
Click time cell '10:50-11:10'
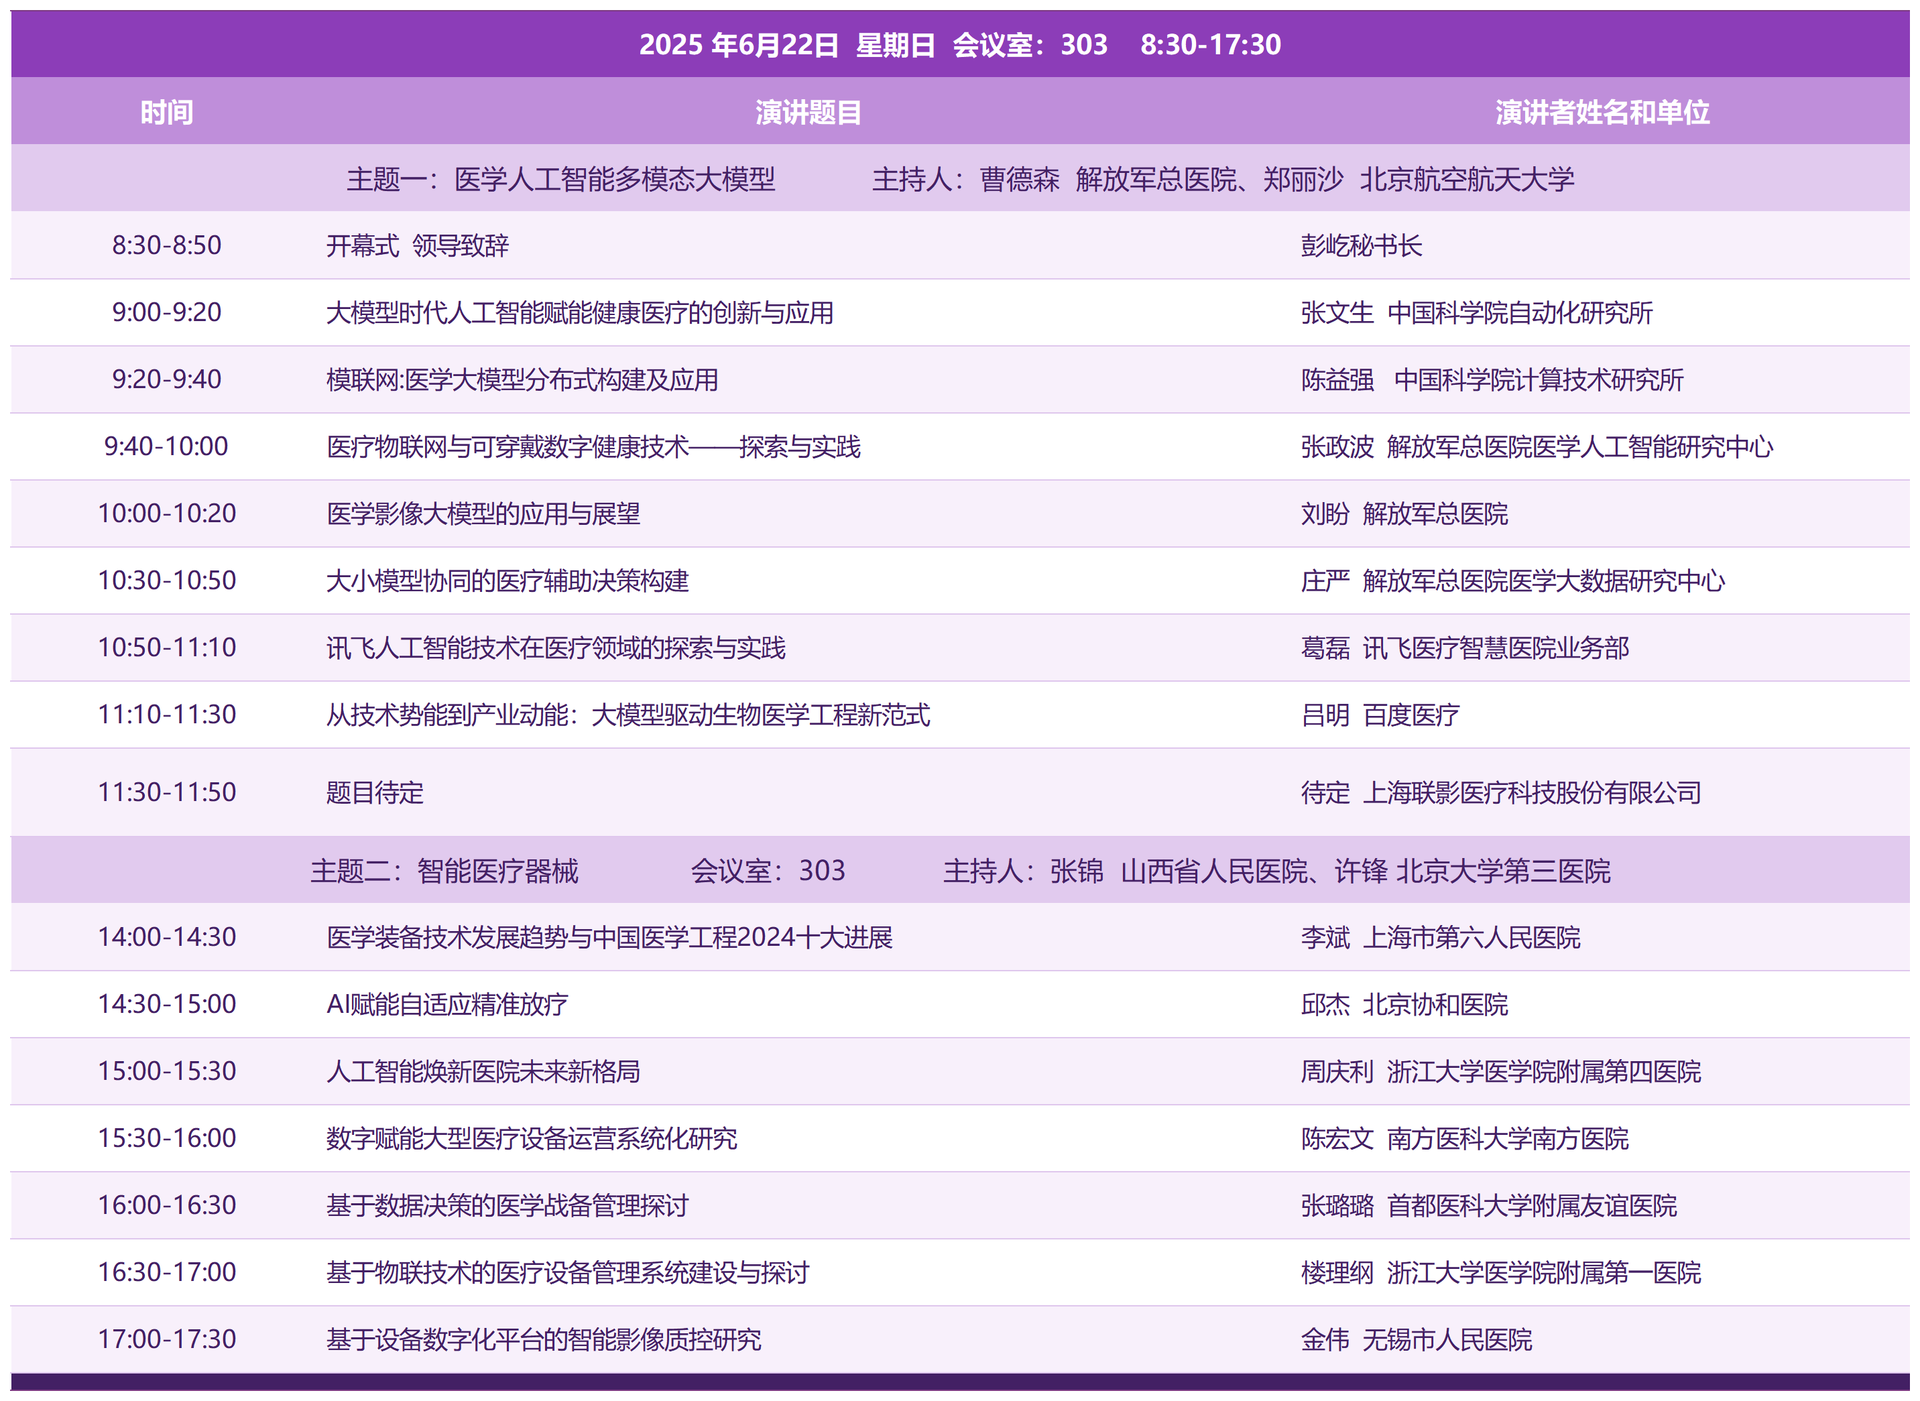click(x=166, y=647)
